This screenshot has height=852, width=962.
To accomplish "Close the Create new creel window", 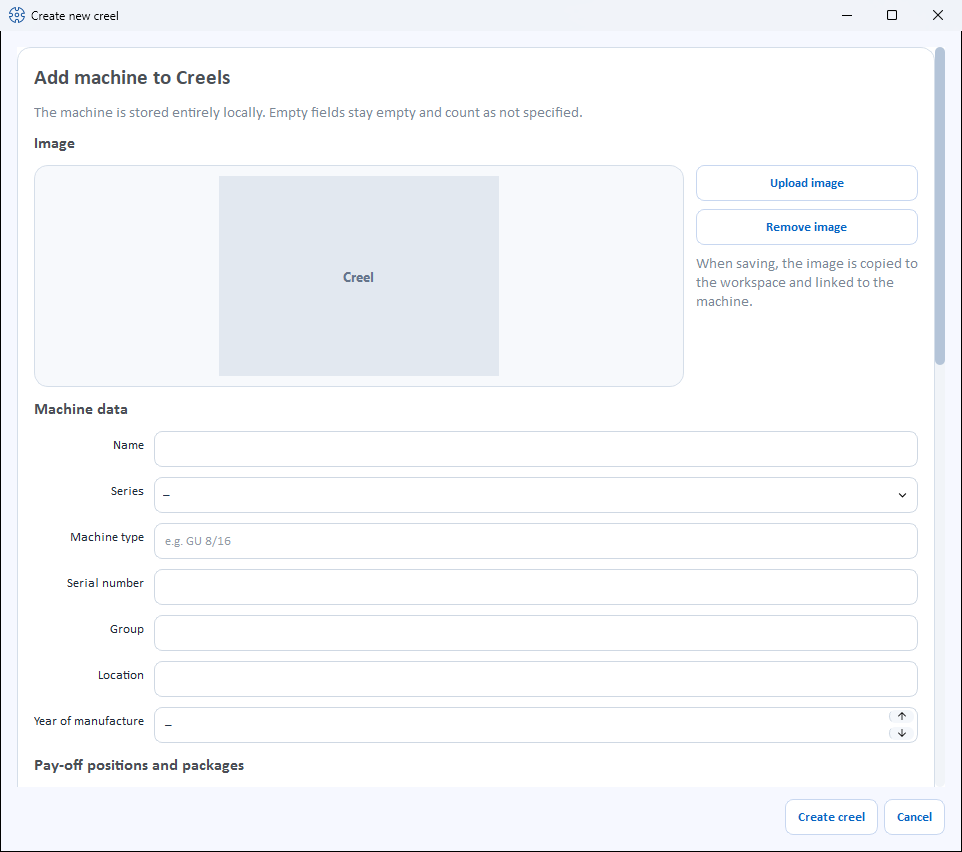I will pos(937,15).
